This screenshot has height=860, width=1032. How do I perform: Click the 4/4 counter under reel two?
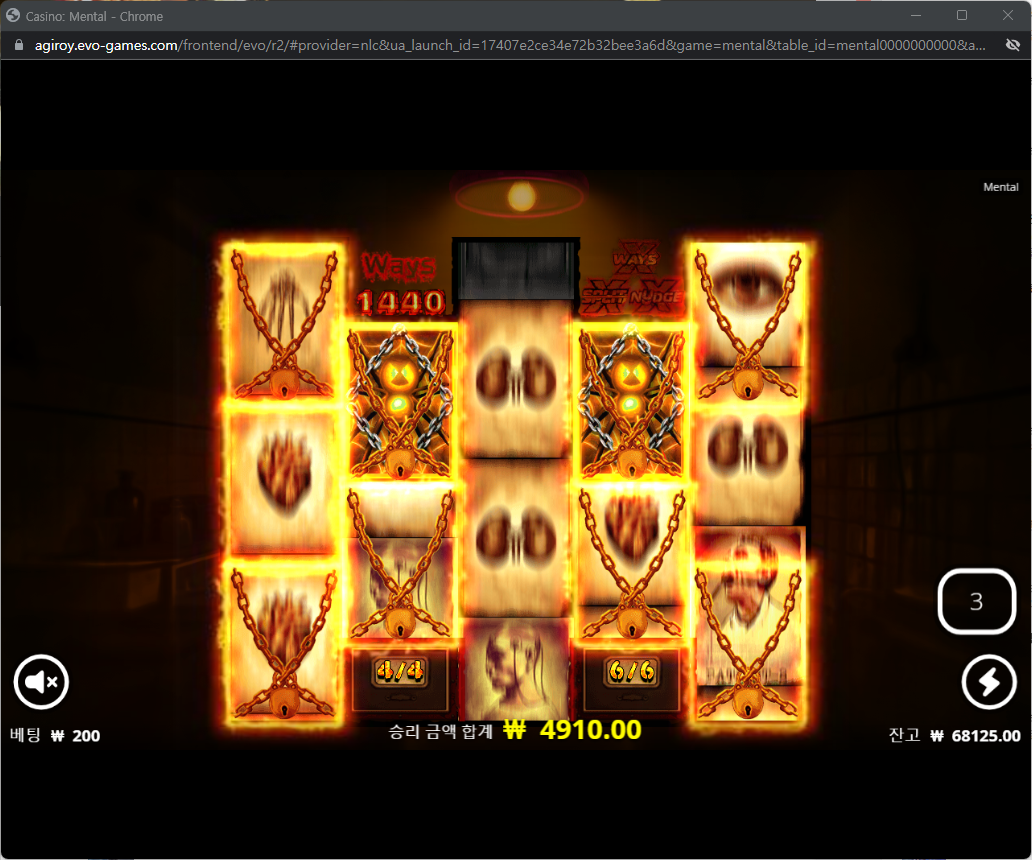click(x=400, y=672)
